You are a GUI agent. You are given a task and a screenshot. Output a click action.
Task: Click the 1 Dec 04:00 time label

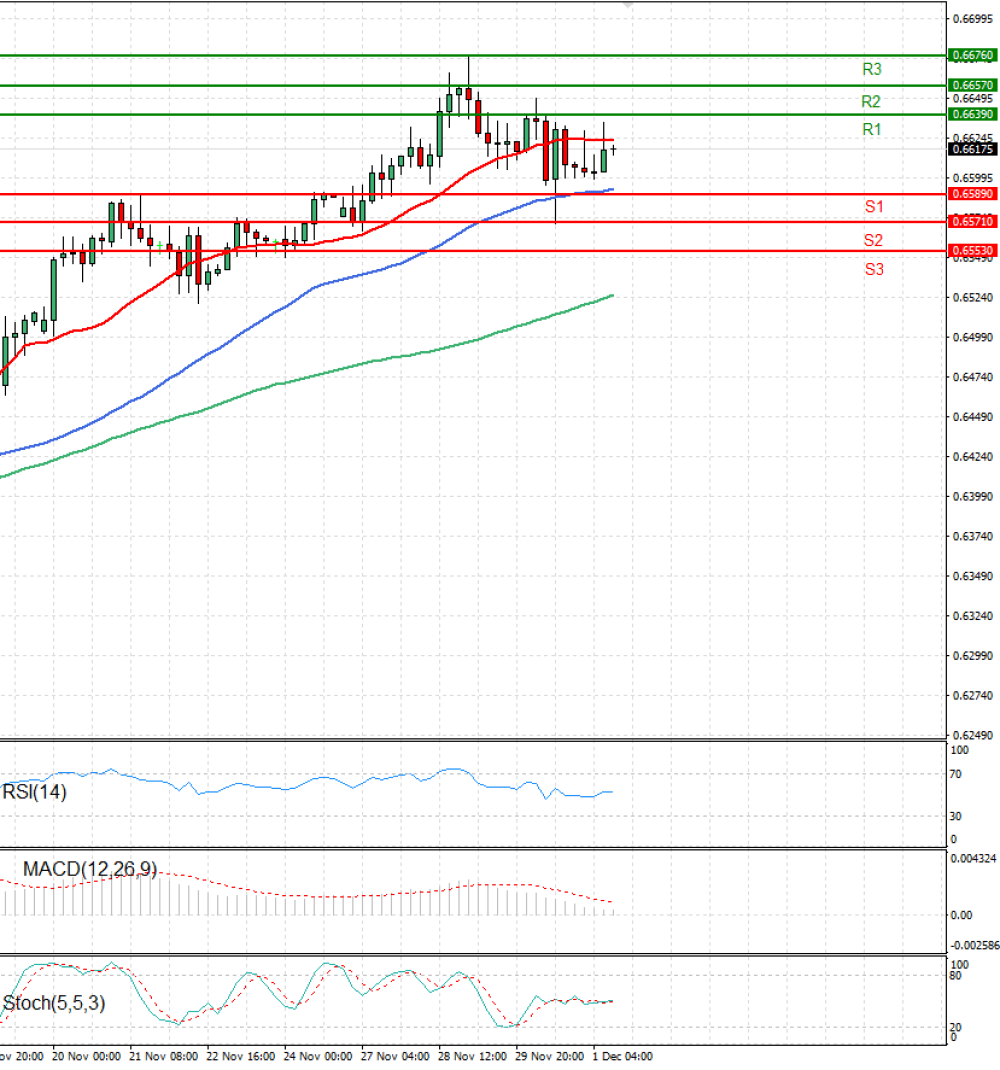pyautogui.click(x=623, y=1056)
